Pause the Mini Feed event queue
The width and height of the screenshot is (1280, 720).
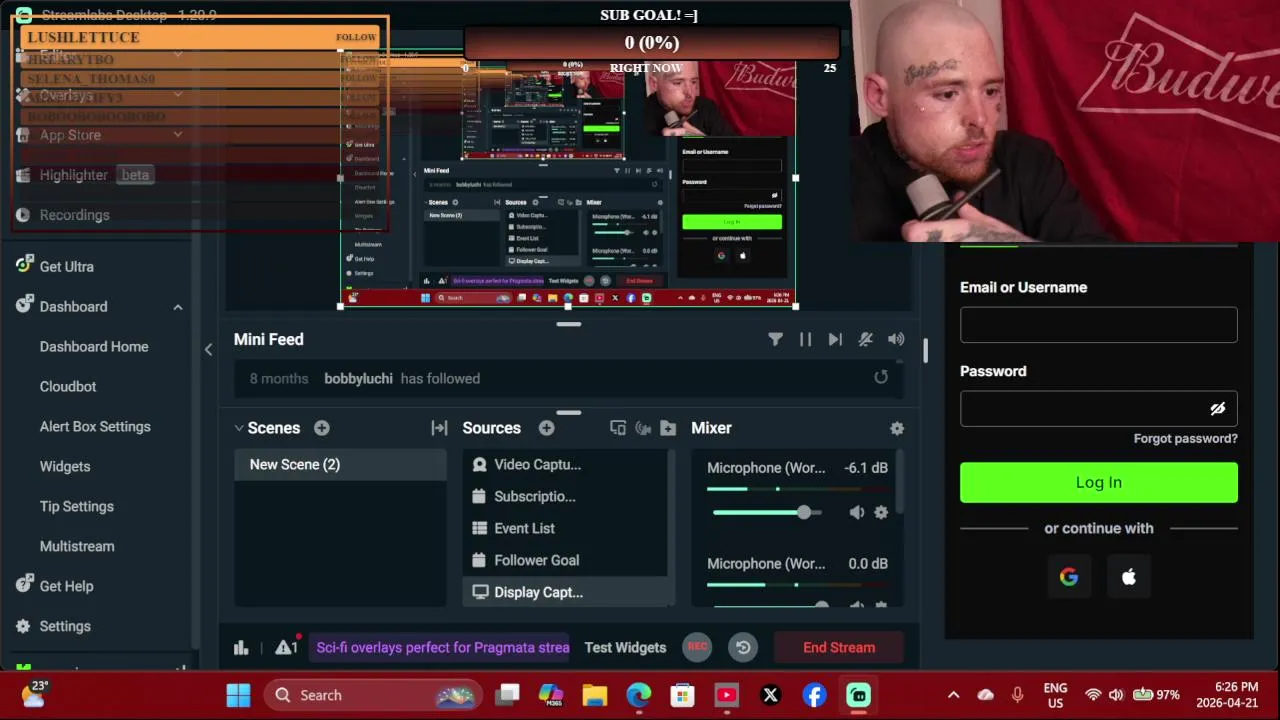coord(805,339)
